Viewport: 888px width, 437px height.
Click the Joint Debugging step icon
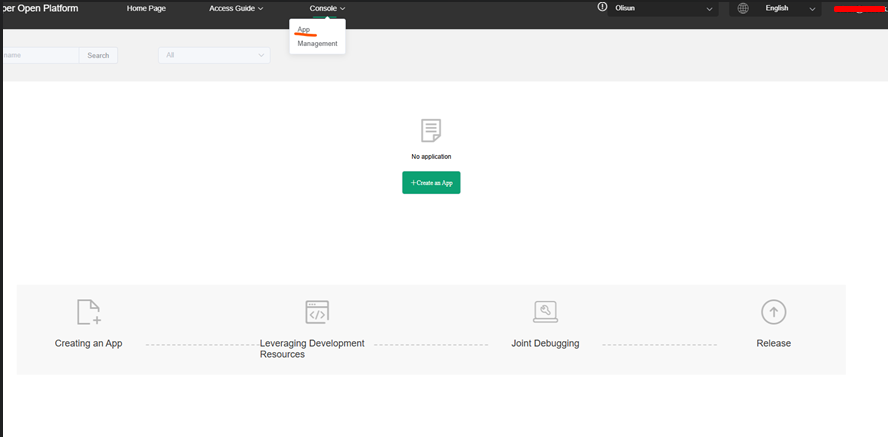pyautogui.click(x=545, y=312)
